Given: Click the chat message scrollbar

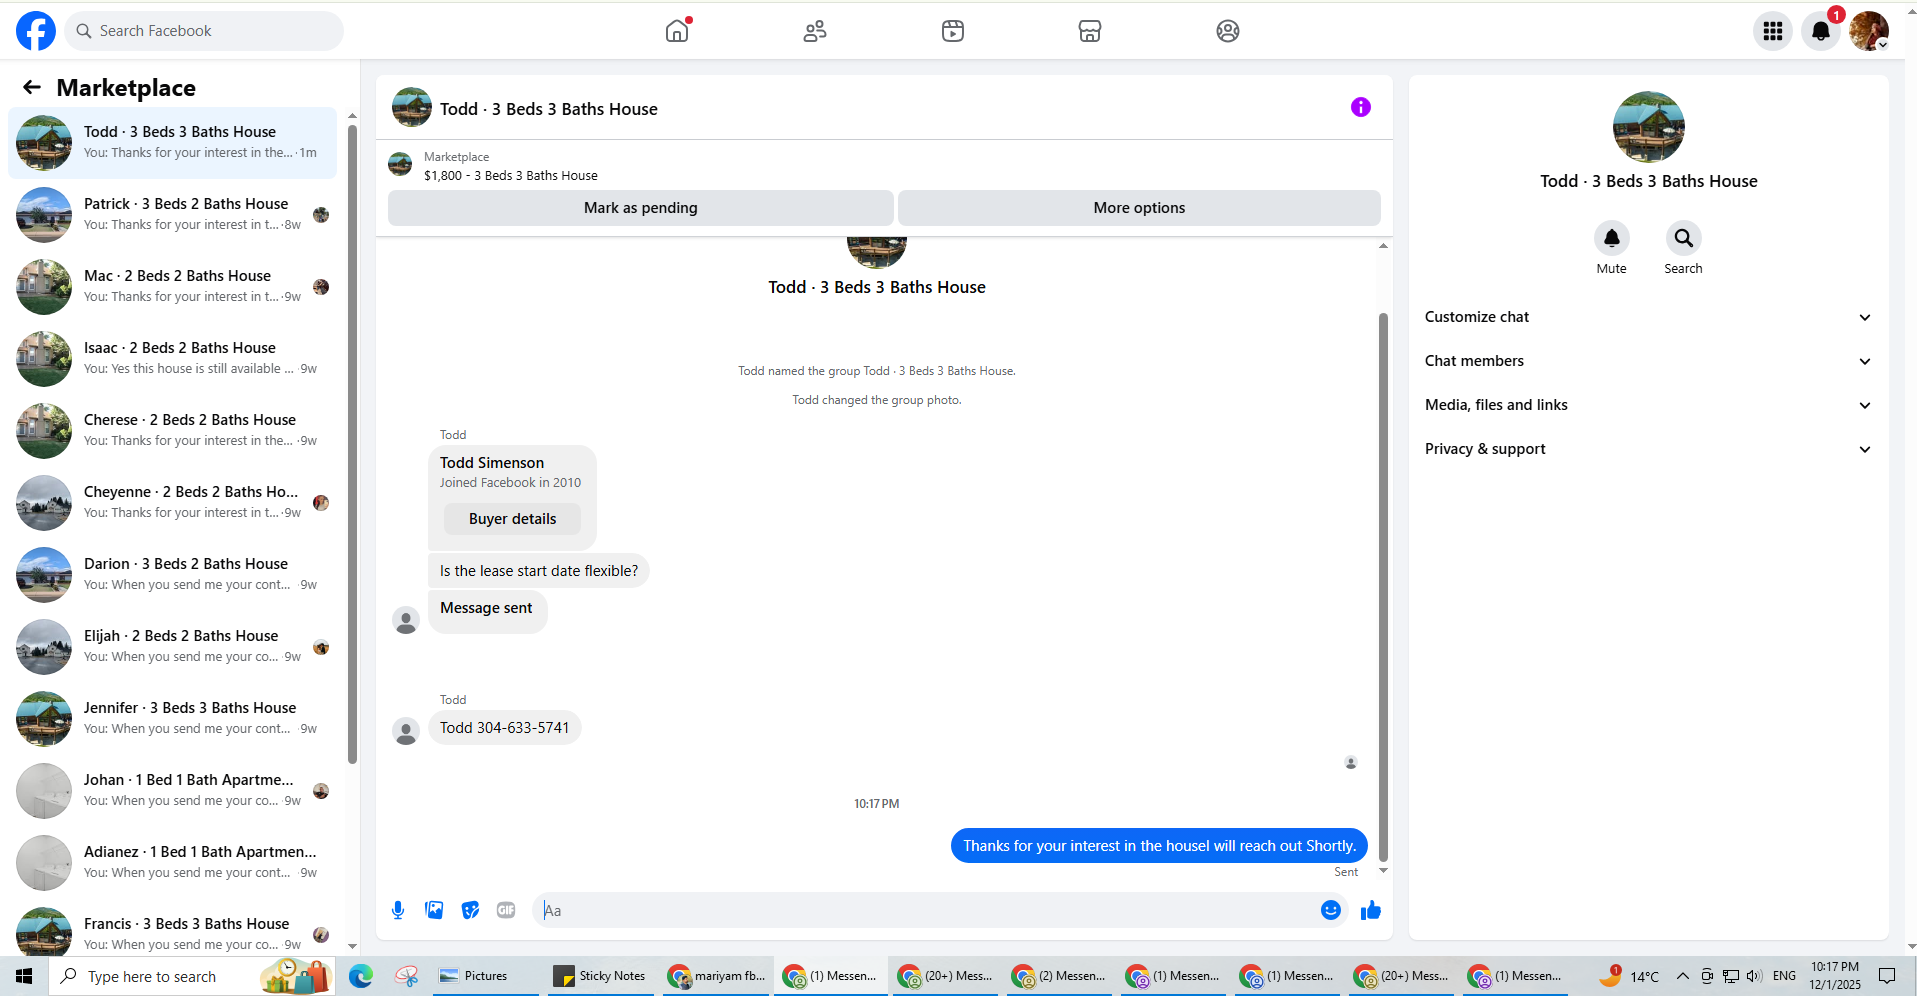Looking at the screenshot, I should 1384,587.
